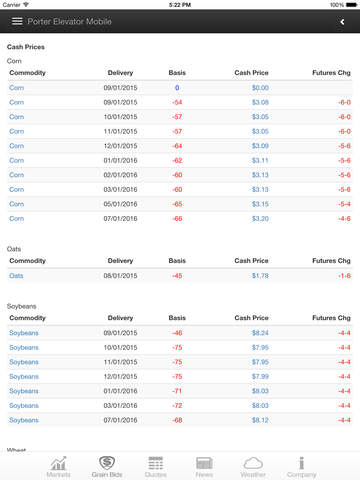Select Soybeans cash price $8.12
Screen dimensions: 360x480
(260, 420)
